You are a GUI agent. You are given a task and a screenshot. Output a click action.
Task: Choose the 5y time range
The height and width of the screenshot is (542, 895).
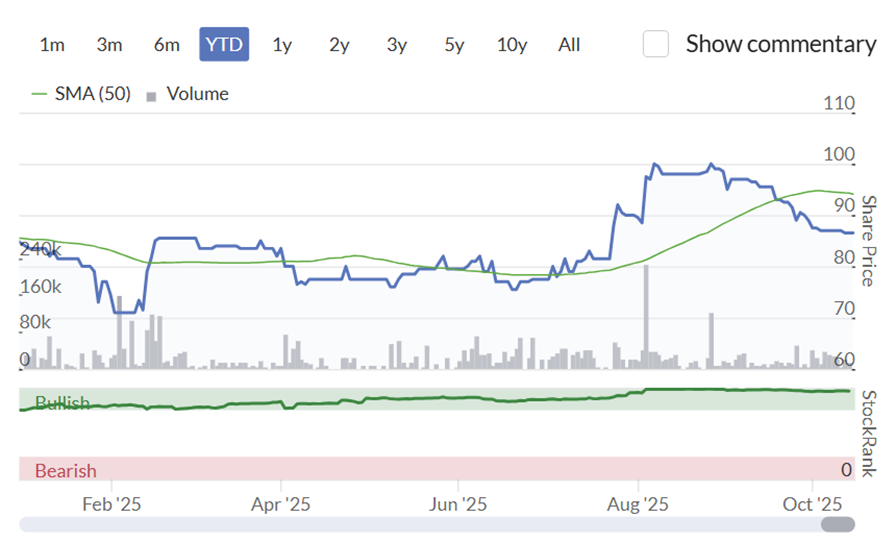coord(454,45)
